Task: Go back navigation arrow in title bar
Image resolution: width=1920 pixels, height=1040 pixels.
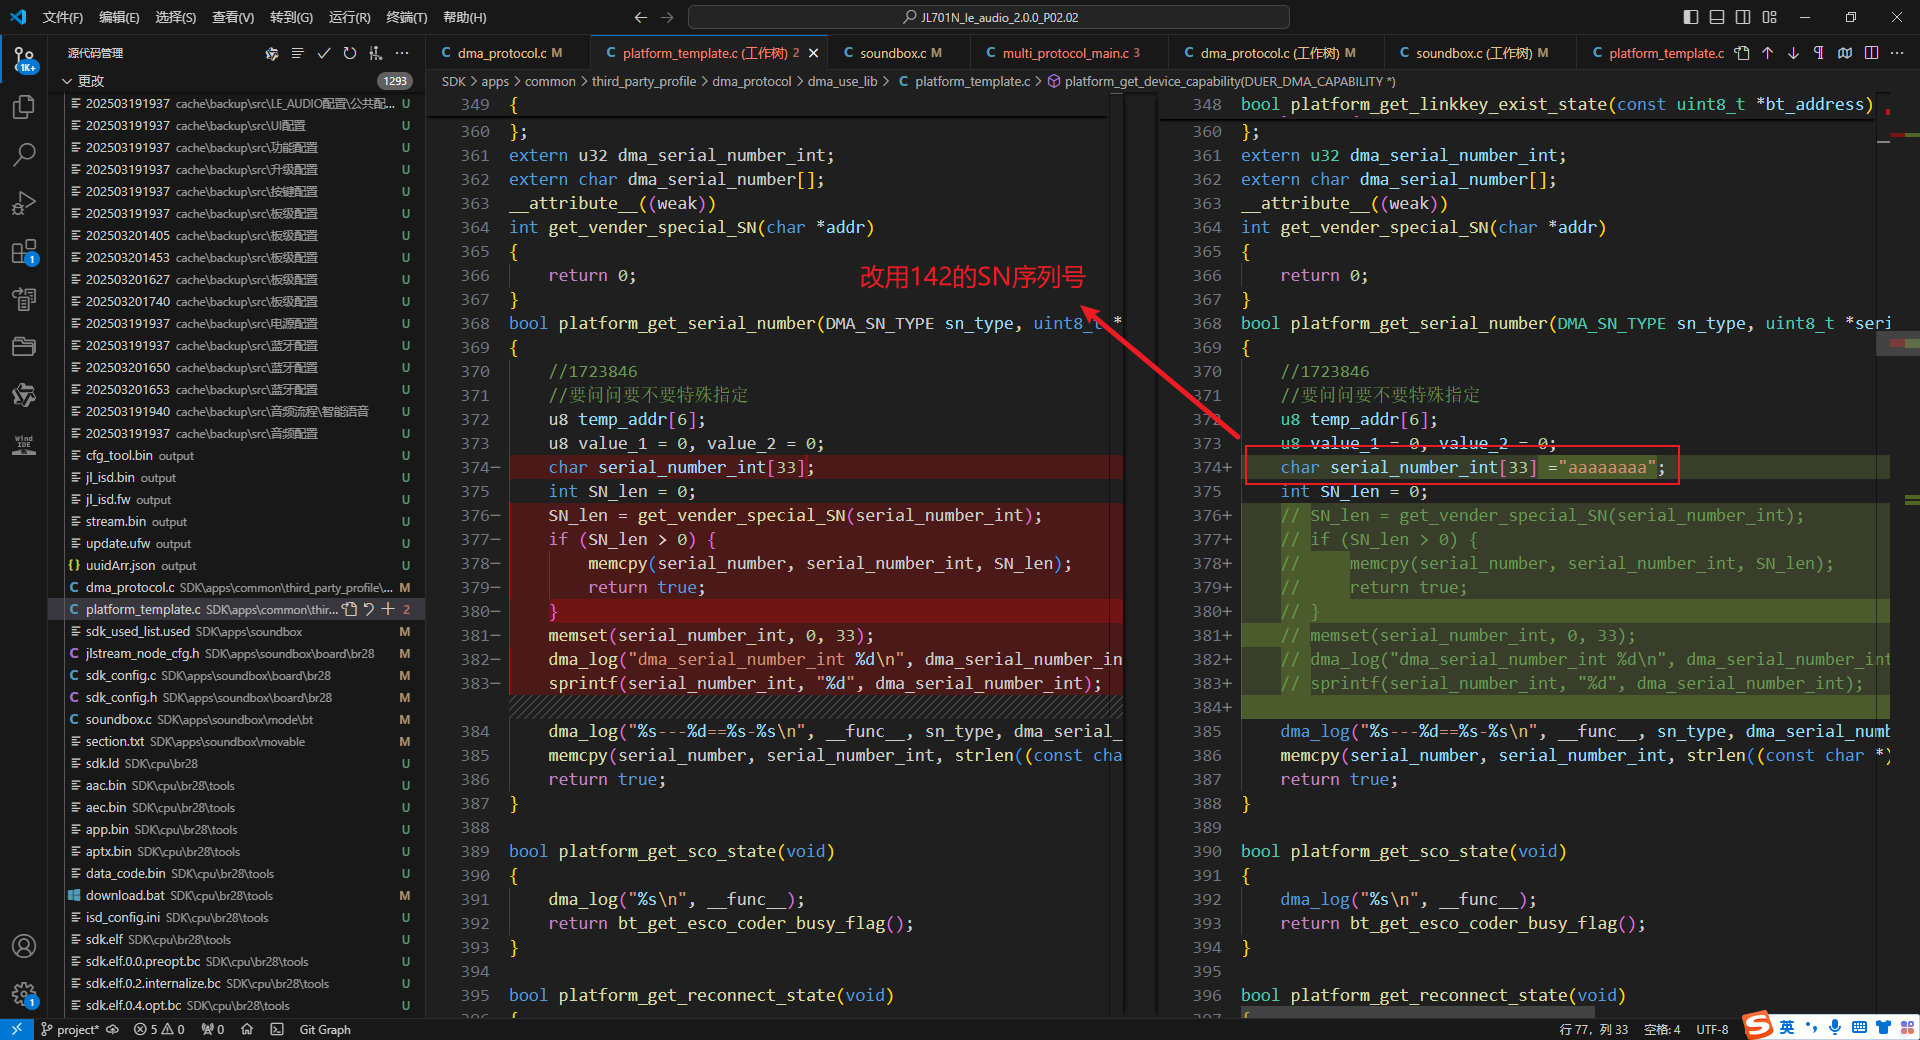Action: point(641,17)
